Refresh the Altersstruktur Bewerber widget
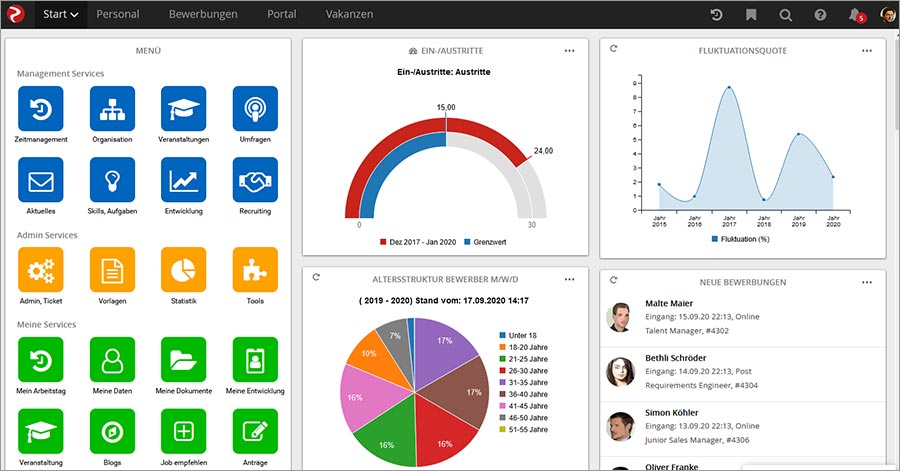Viewport: 900px width, 471px height. (316, 277)
